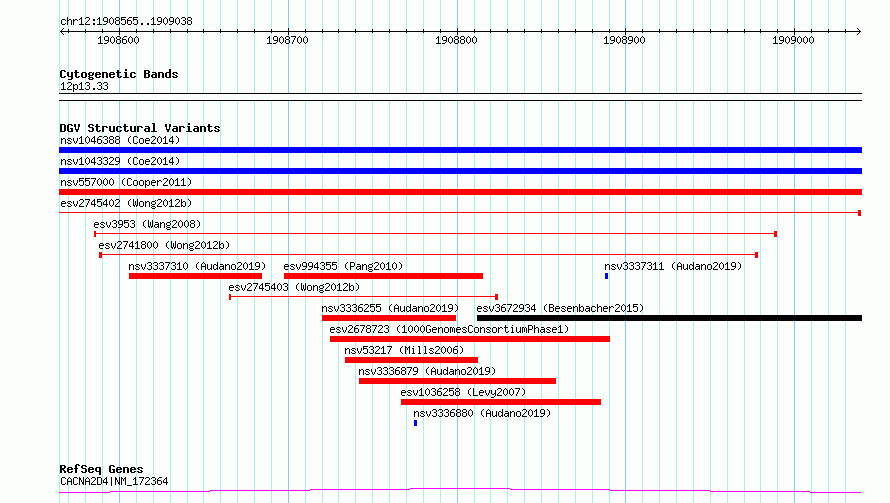This screenshot has width=890, height=503.
Task: Open nsv557000 (Cooper2011) label
Action: coord(126,182)
